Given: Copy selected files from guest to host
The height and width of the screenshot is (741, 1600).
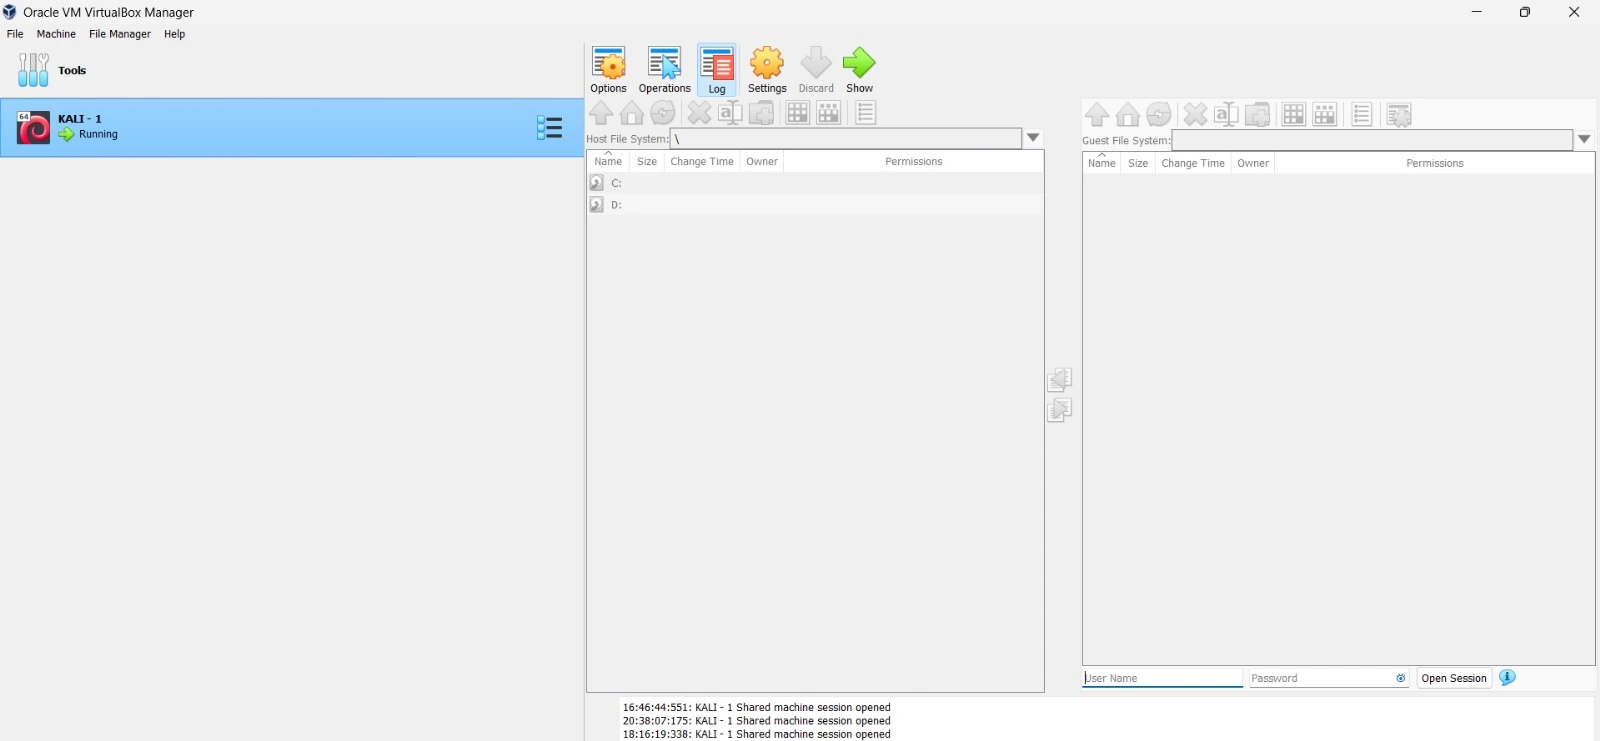Looking at the screenshot, I should pos(1060,379).
